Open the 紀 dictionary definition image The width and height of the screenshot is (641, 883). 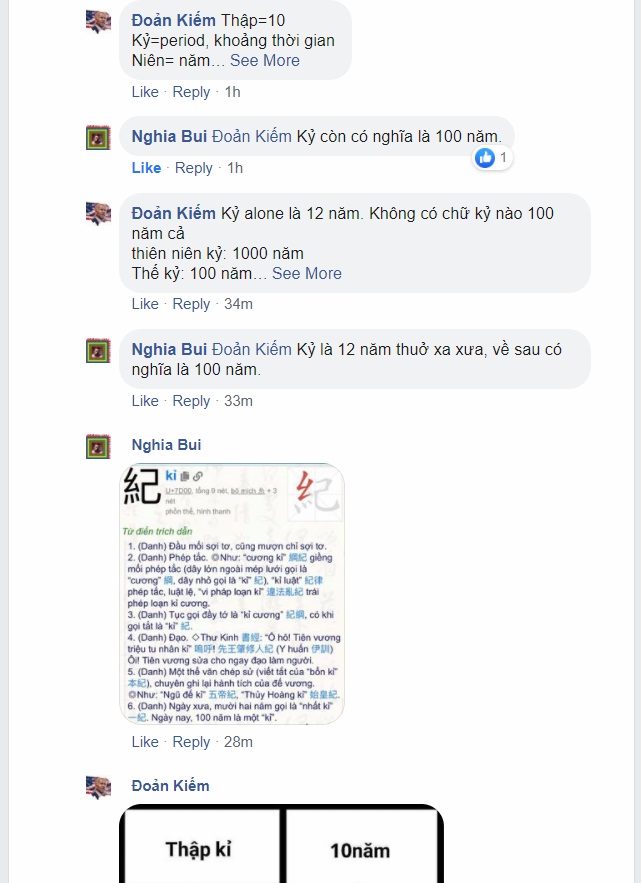coord(232,594)
